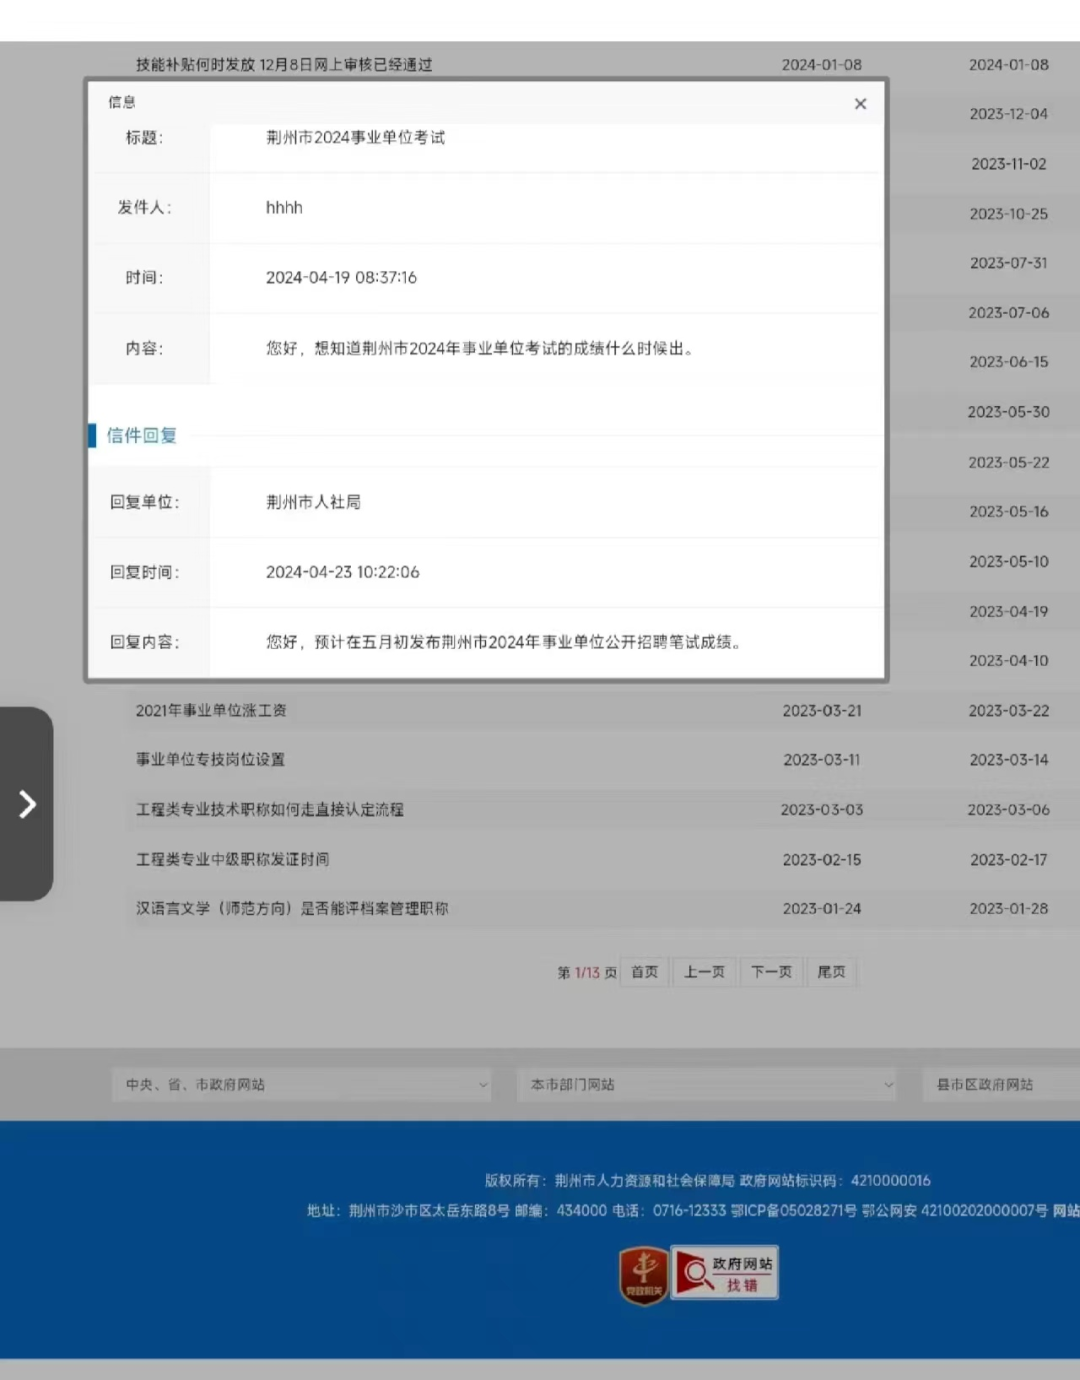Click the 上一页 previous page button

(x=704, y=971)
